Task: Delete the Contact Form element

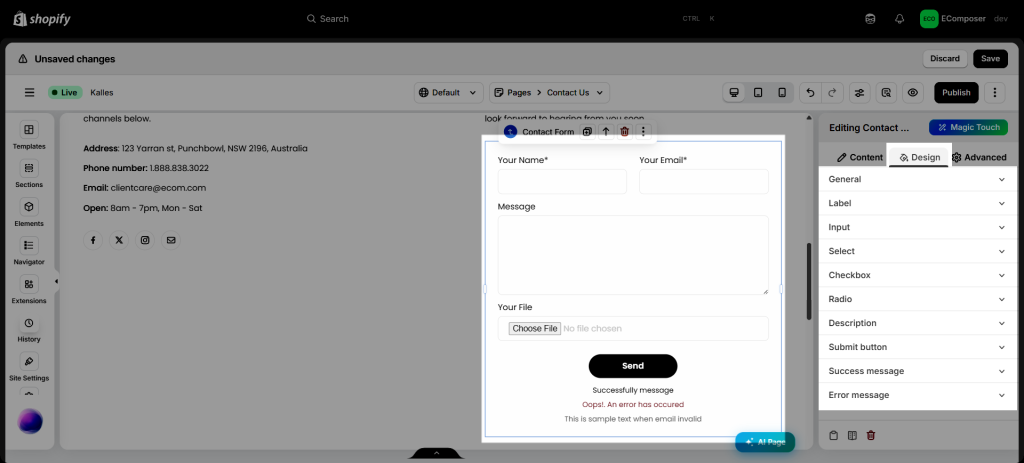Action: point(624,132)
